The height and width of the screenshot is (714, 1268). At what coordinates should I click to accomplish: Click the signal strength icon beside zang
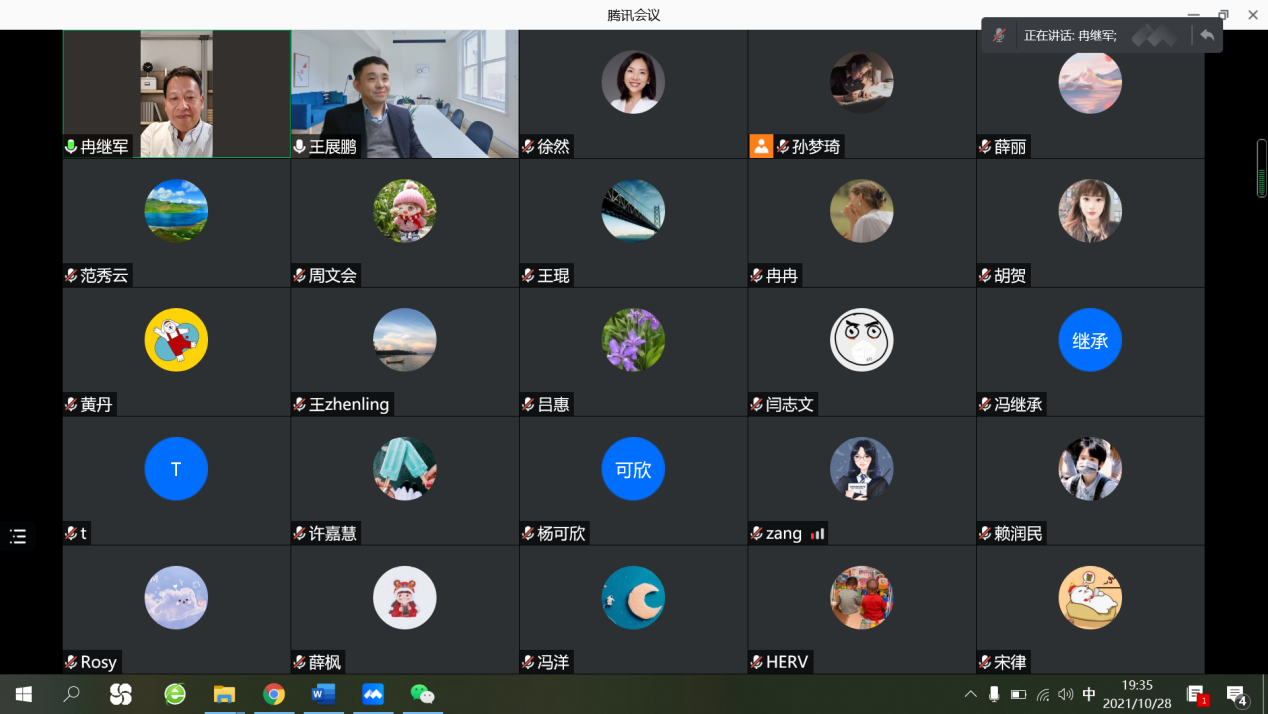coord(817,534)
